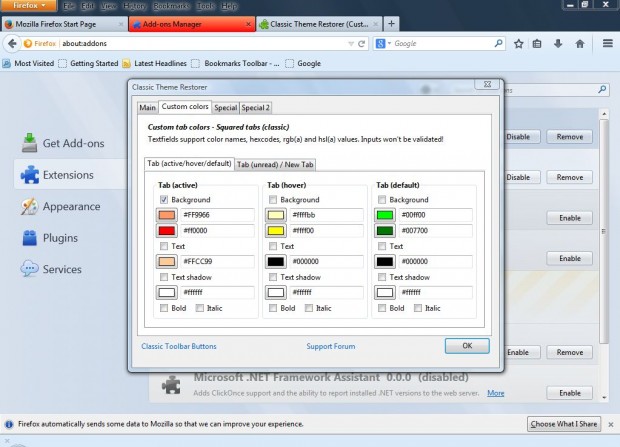This screenshot has width=620, height=447.
Task: Open Tab (unread) / New Tab subtab
Action: [x=275, y=165]
